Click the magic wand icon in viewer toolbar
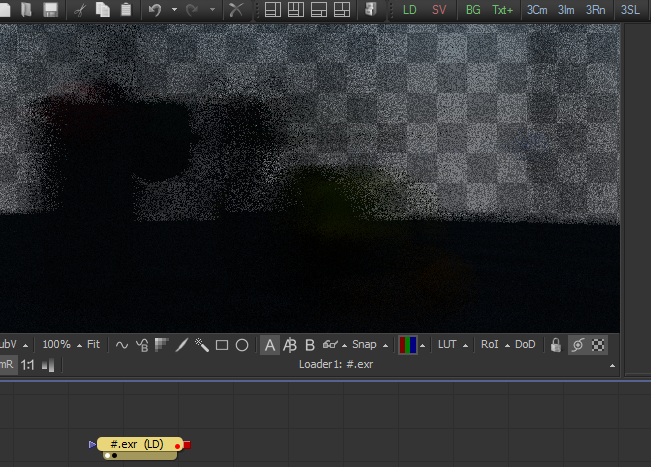651x467 pixels. [x=201, y=345]
